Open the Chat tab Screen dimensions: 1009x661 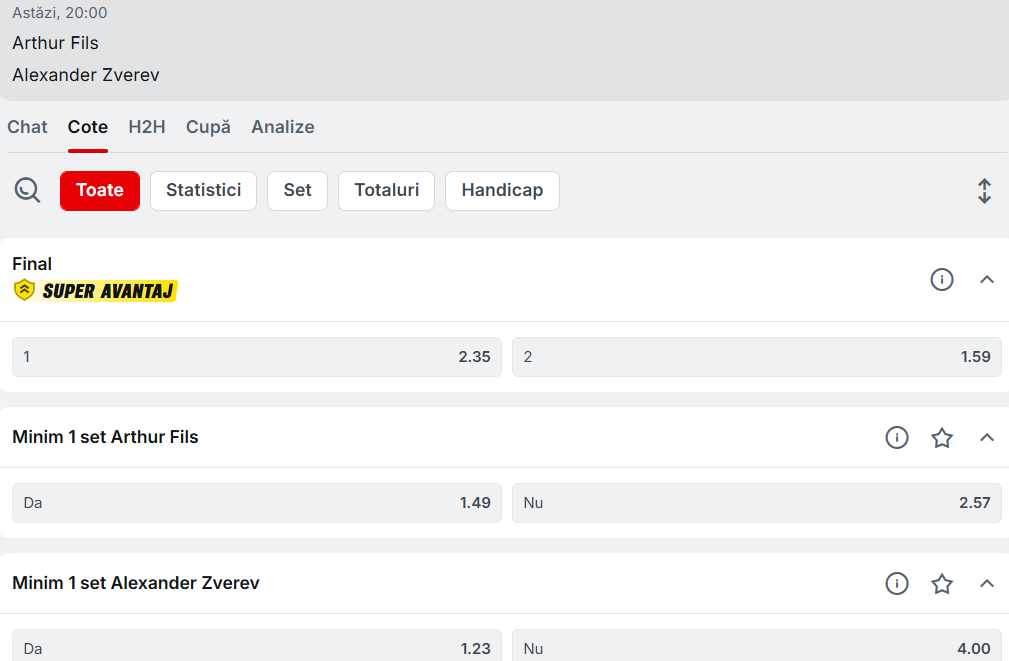pyautogui.click(x=27, y=127)
